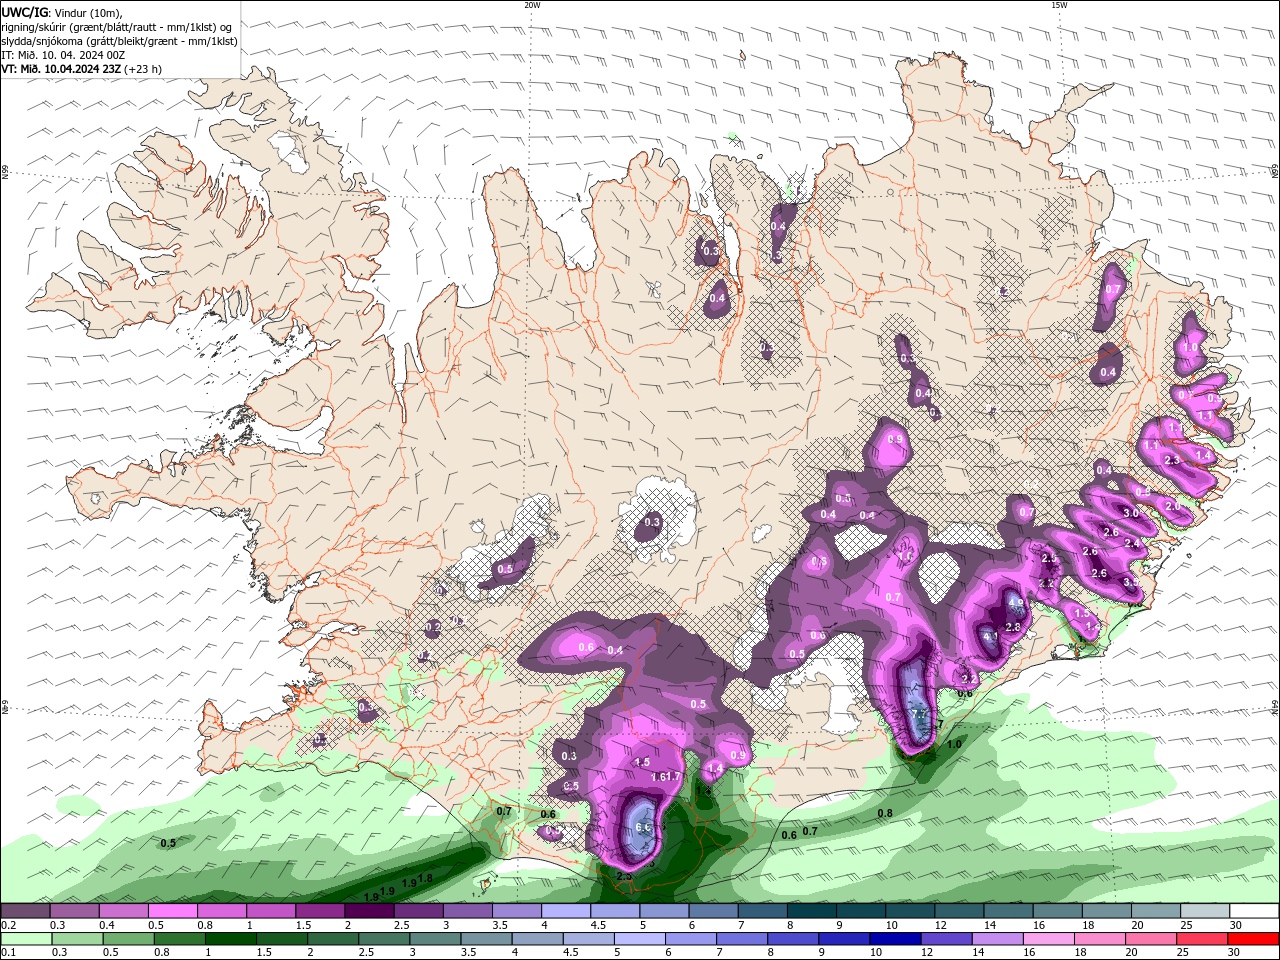This screenshot has width=1280, height=960.
Task: Click the "2.8" snowfall value on the map
Action: click(1012, 627)
